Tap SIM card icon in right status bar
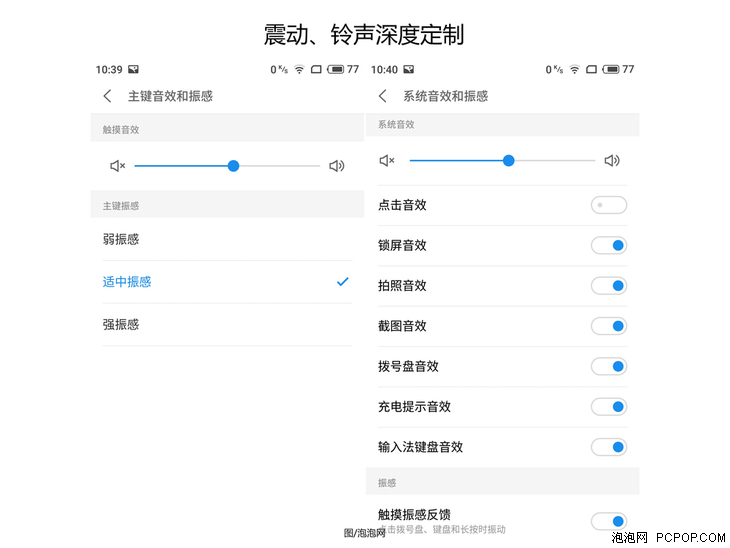Viewport: 730px width, 548px height. click(591, 69)
